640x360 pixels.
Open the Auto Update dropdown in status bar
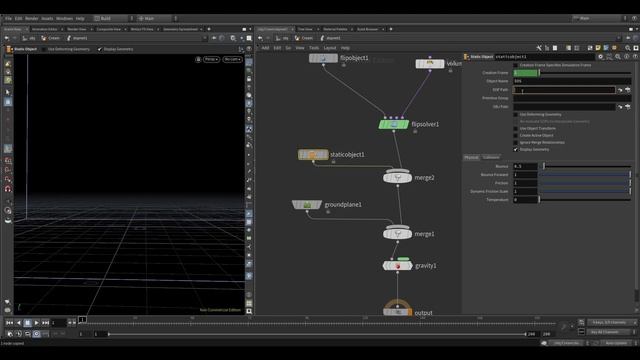616,343
